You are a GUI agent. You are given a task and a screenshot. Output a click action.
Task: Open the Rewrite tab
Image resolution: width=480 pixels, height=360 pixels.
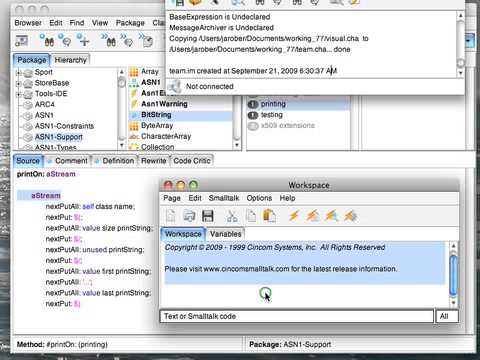click(x=154, y=161)
